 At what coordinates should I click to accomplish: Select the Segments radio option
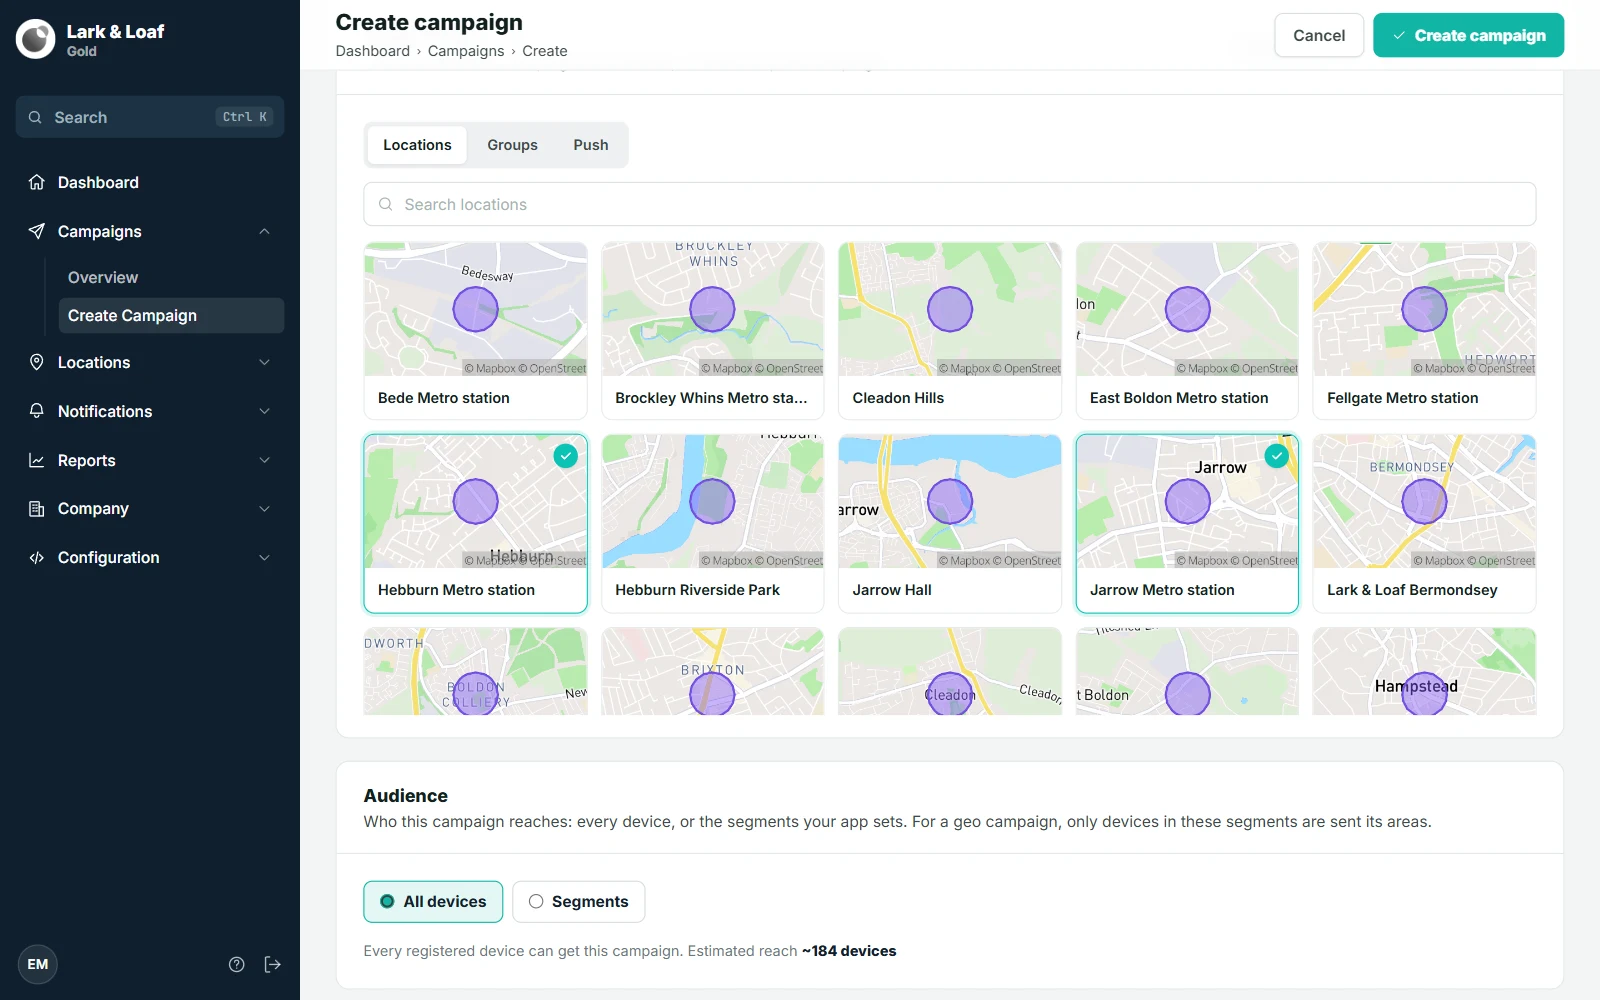click(x=578, y=901)
